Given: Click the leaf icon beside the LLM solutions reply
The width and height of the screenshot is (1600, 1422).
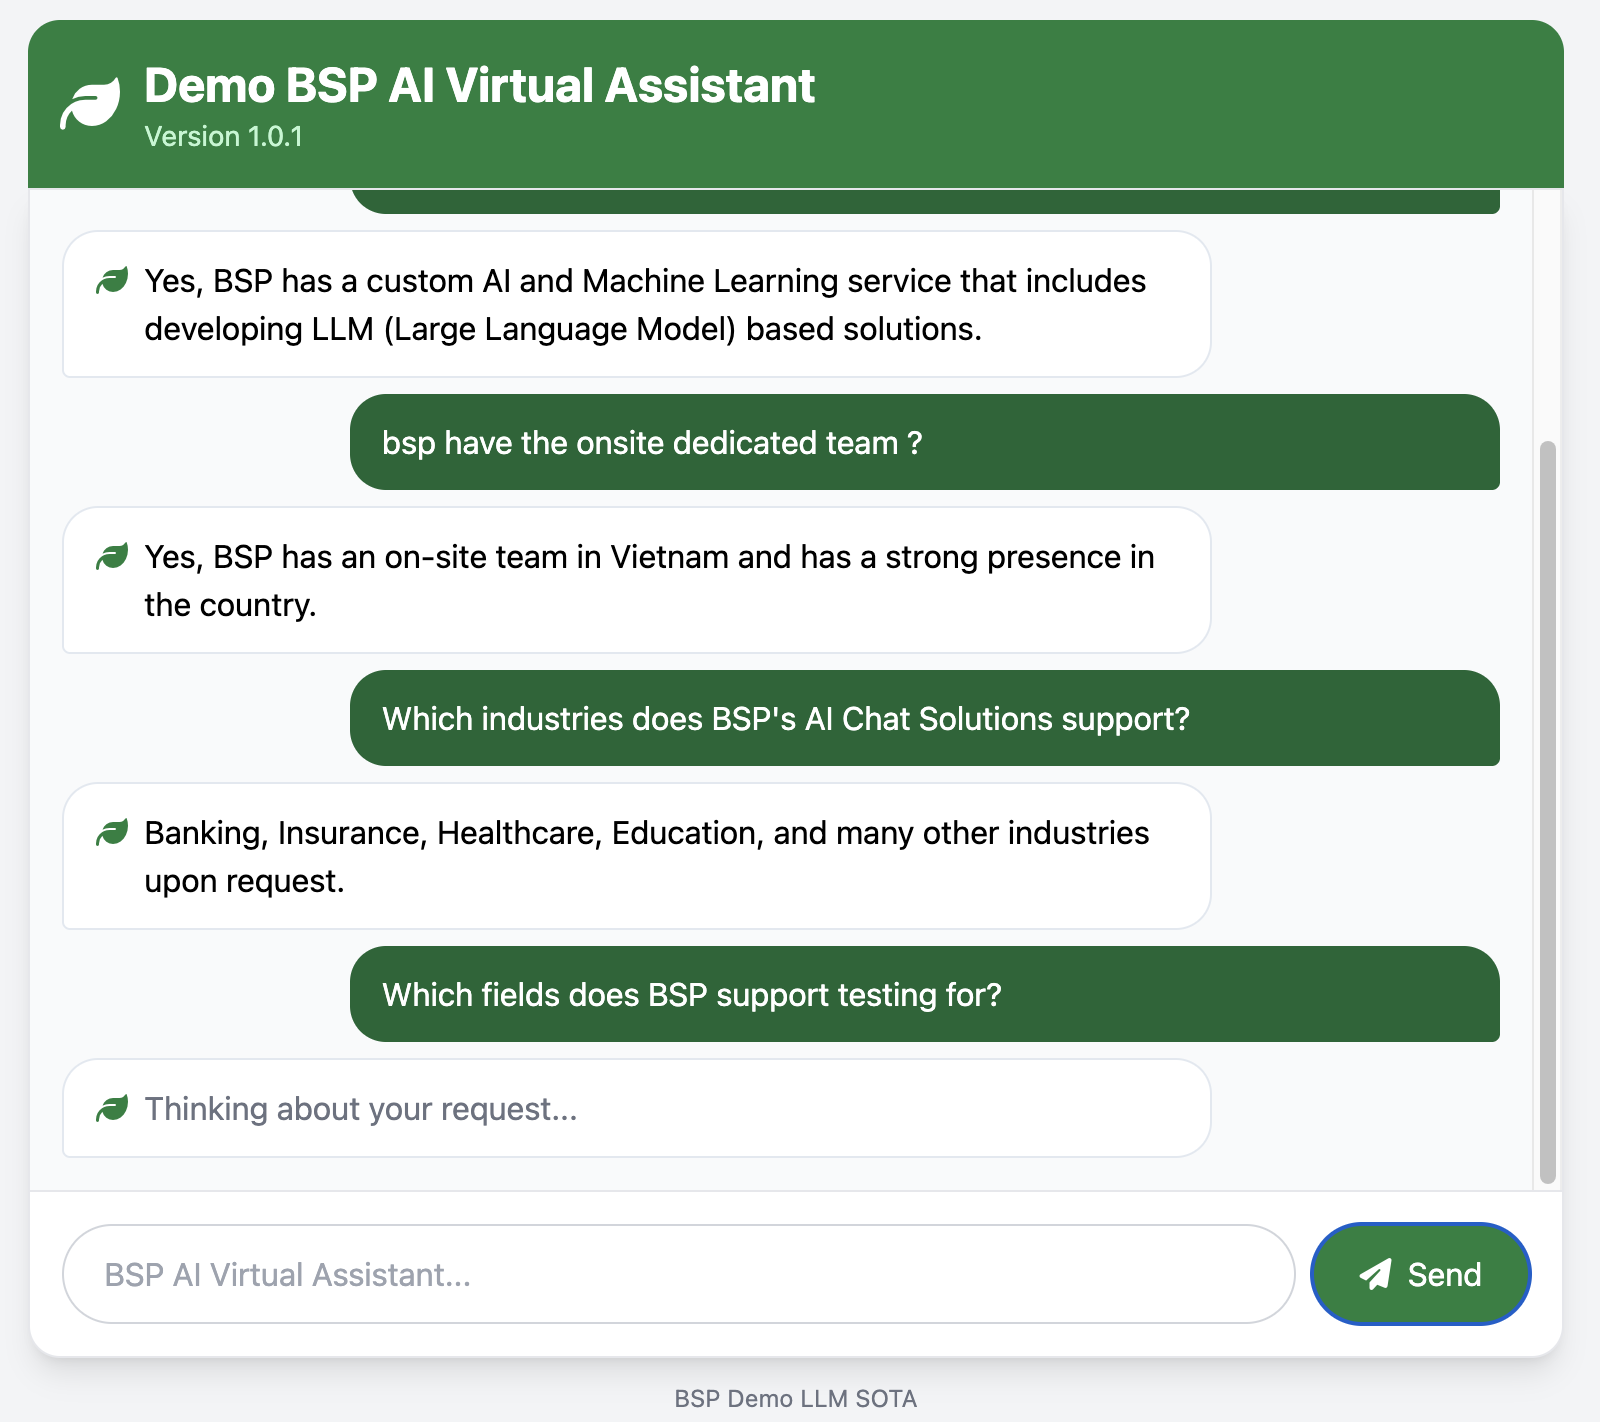Looking at the screenshot, I should (x=112, y=281).
